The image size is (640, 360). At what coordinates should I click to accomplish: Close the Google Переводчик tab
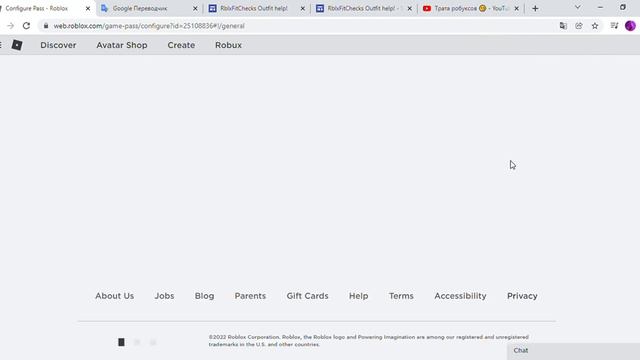195,8
